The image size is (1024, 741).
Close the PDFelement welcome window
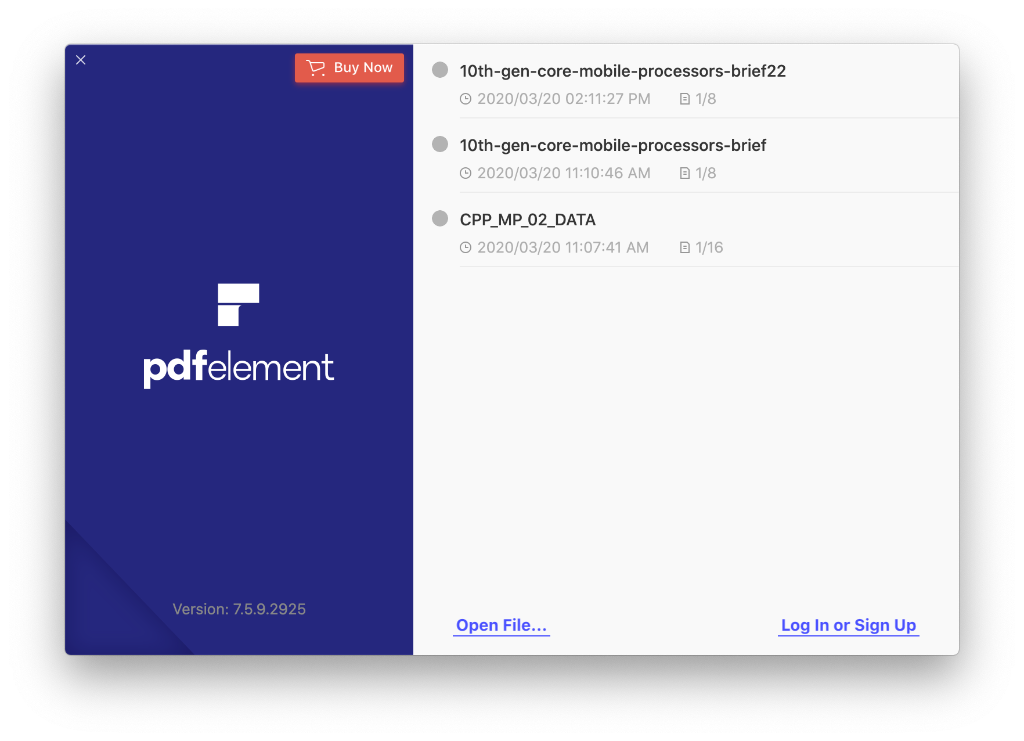click(81, 60)
